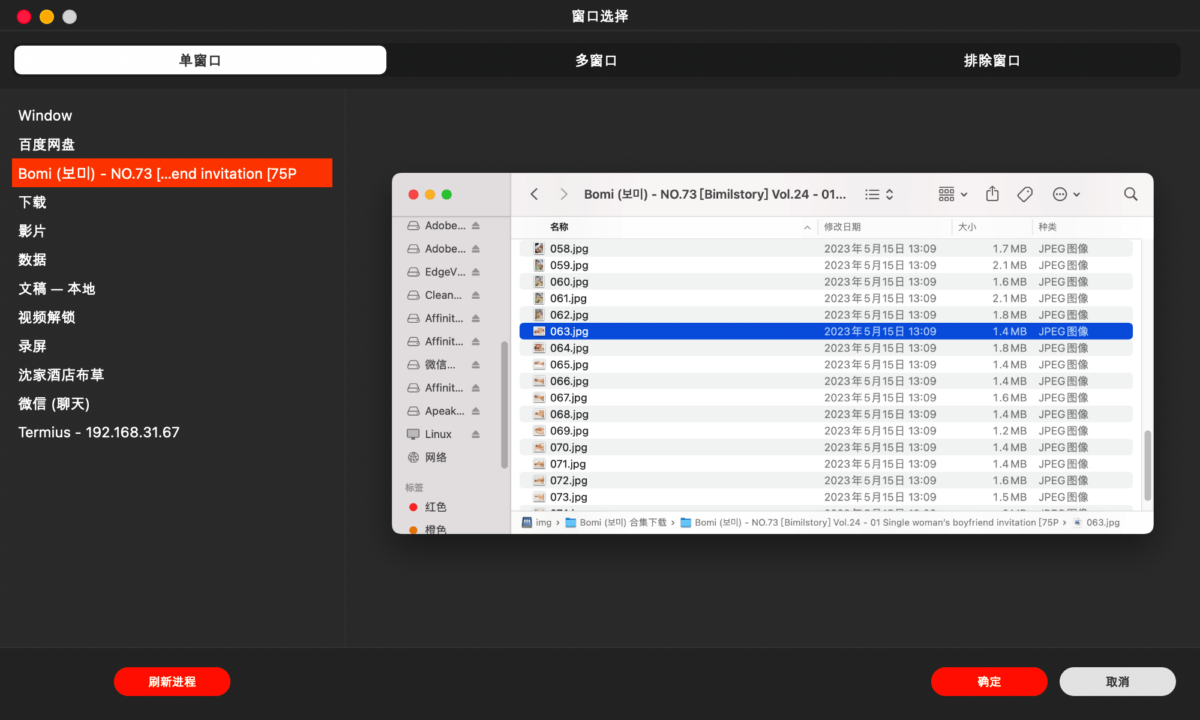Select the 070.jpg file row
The image size is (1200, 720).
826,447
